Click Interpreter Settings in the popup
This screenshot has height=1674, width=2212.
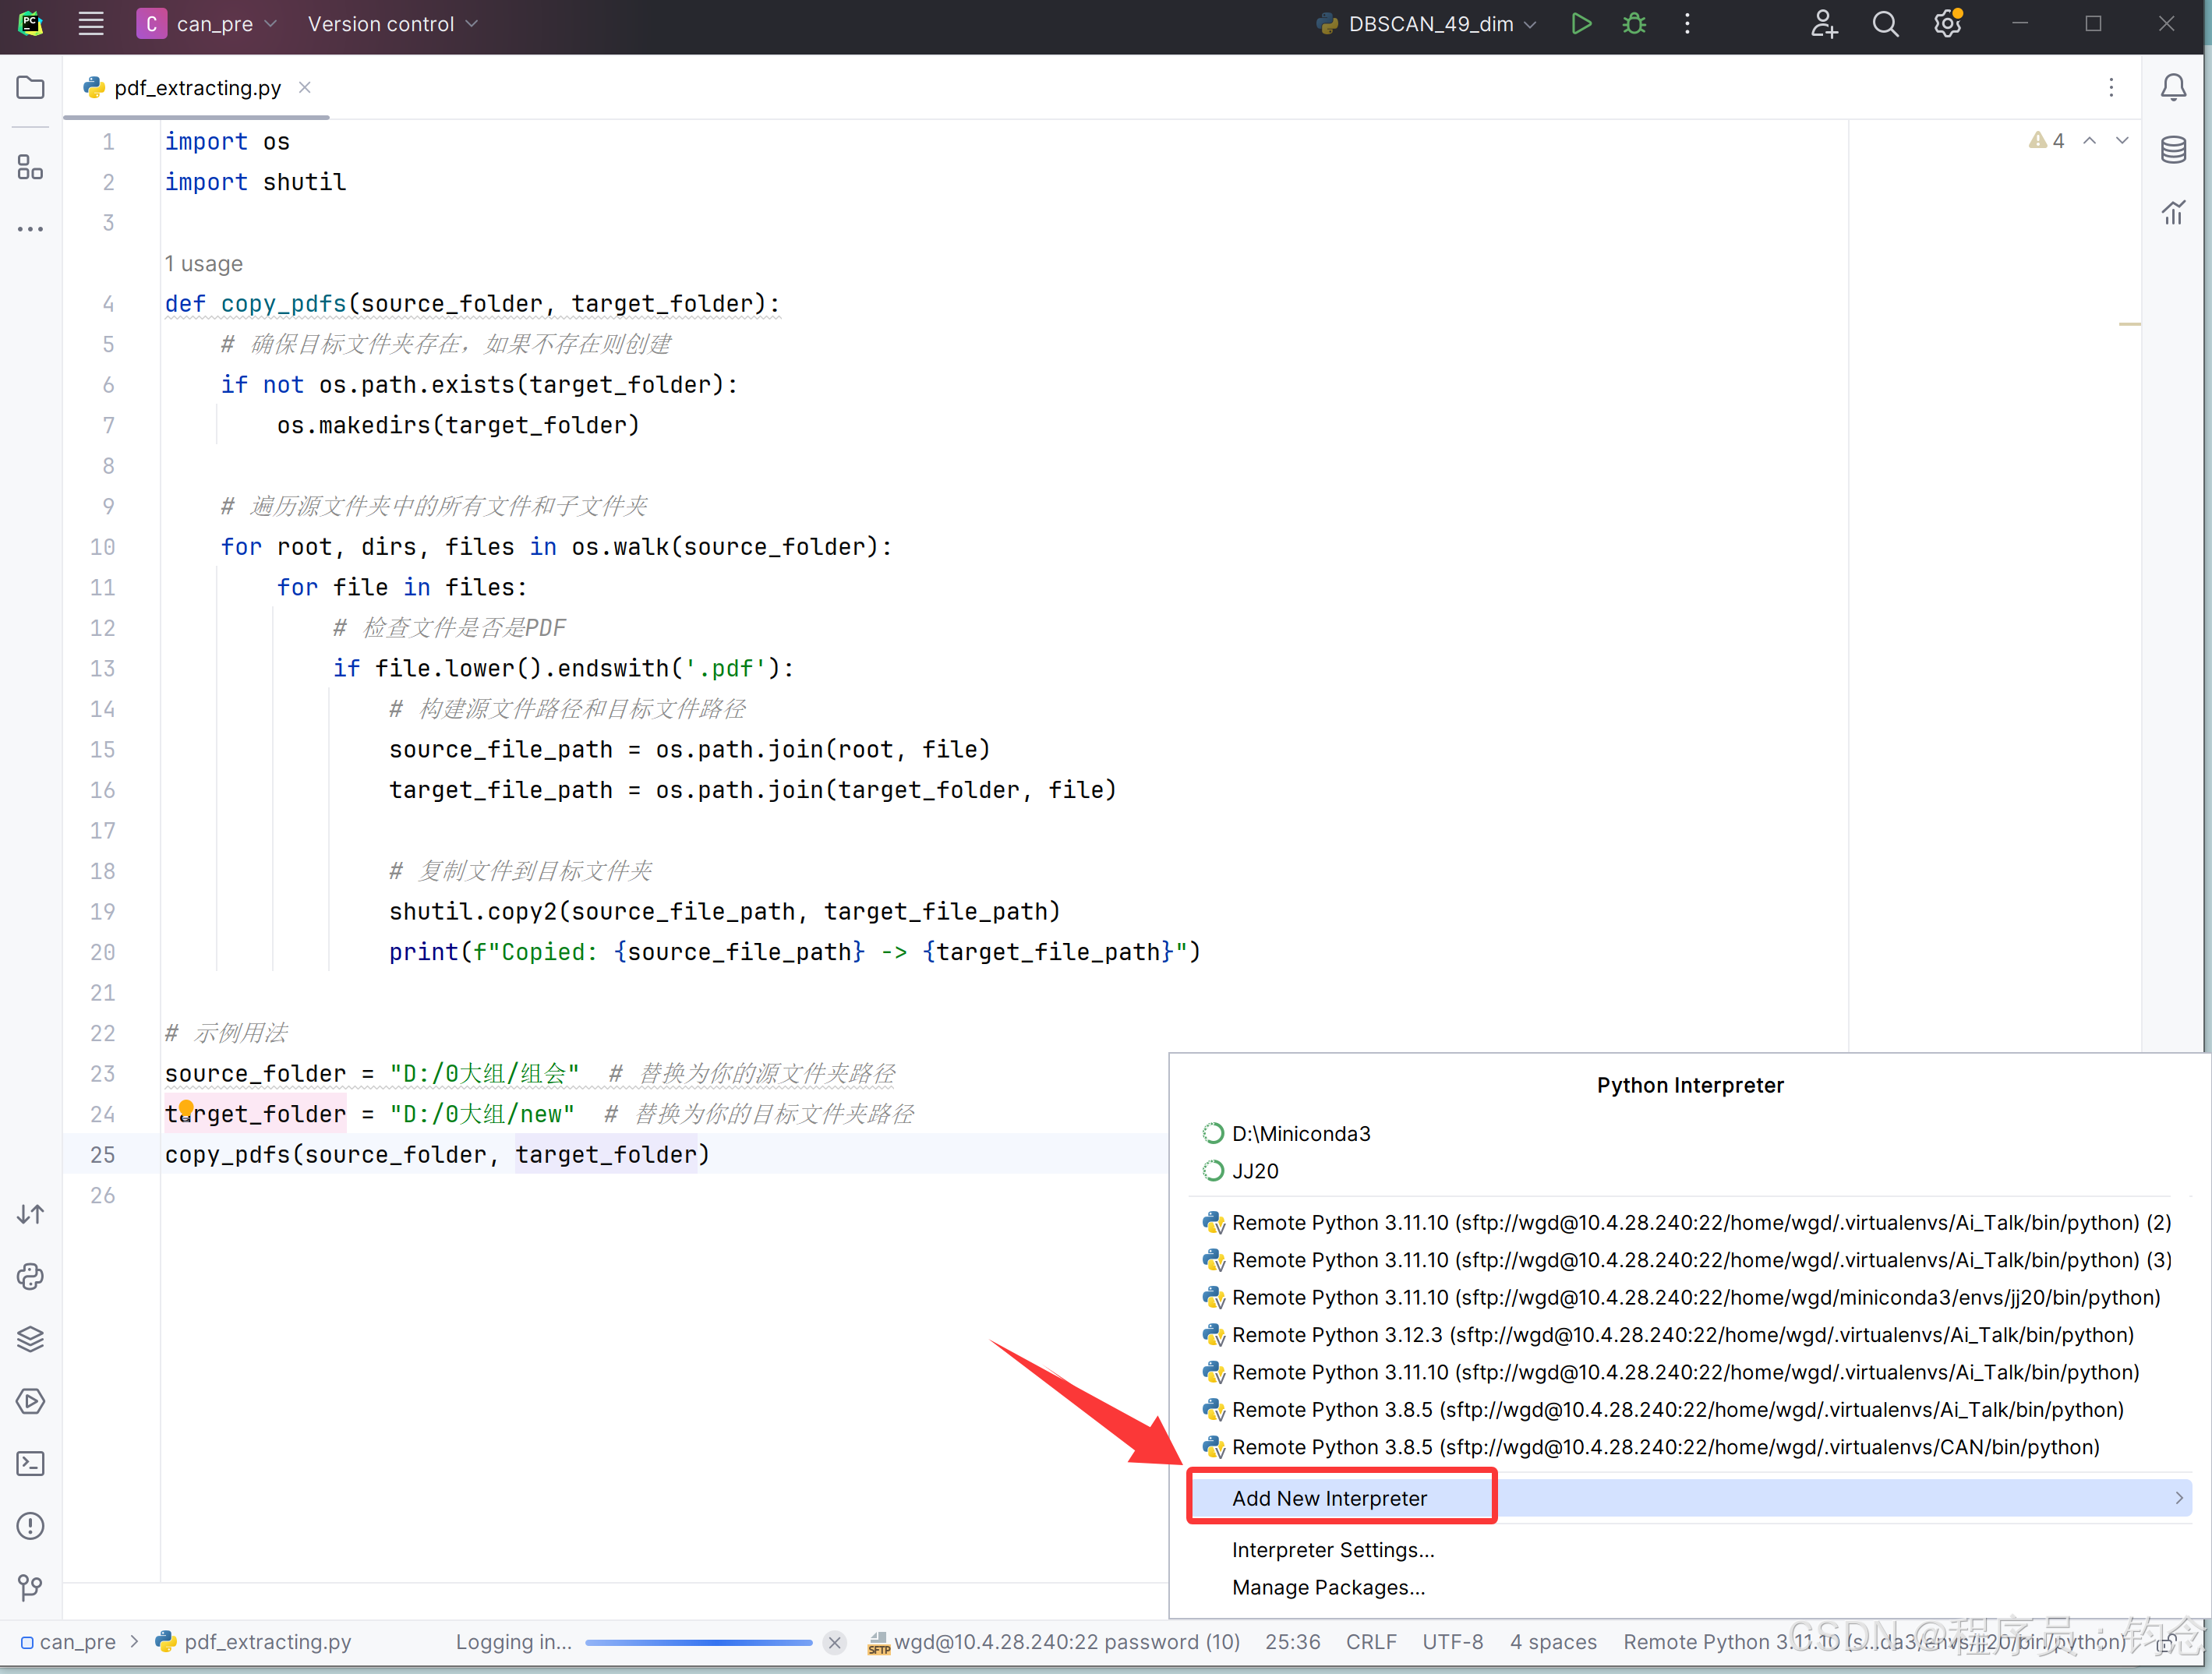pos(1332,1549)
